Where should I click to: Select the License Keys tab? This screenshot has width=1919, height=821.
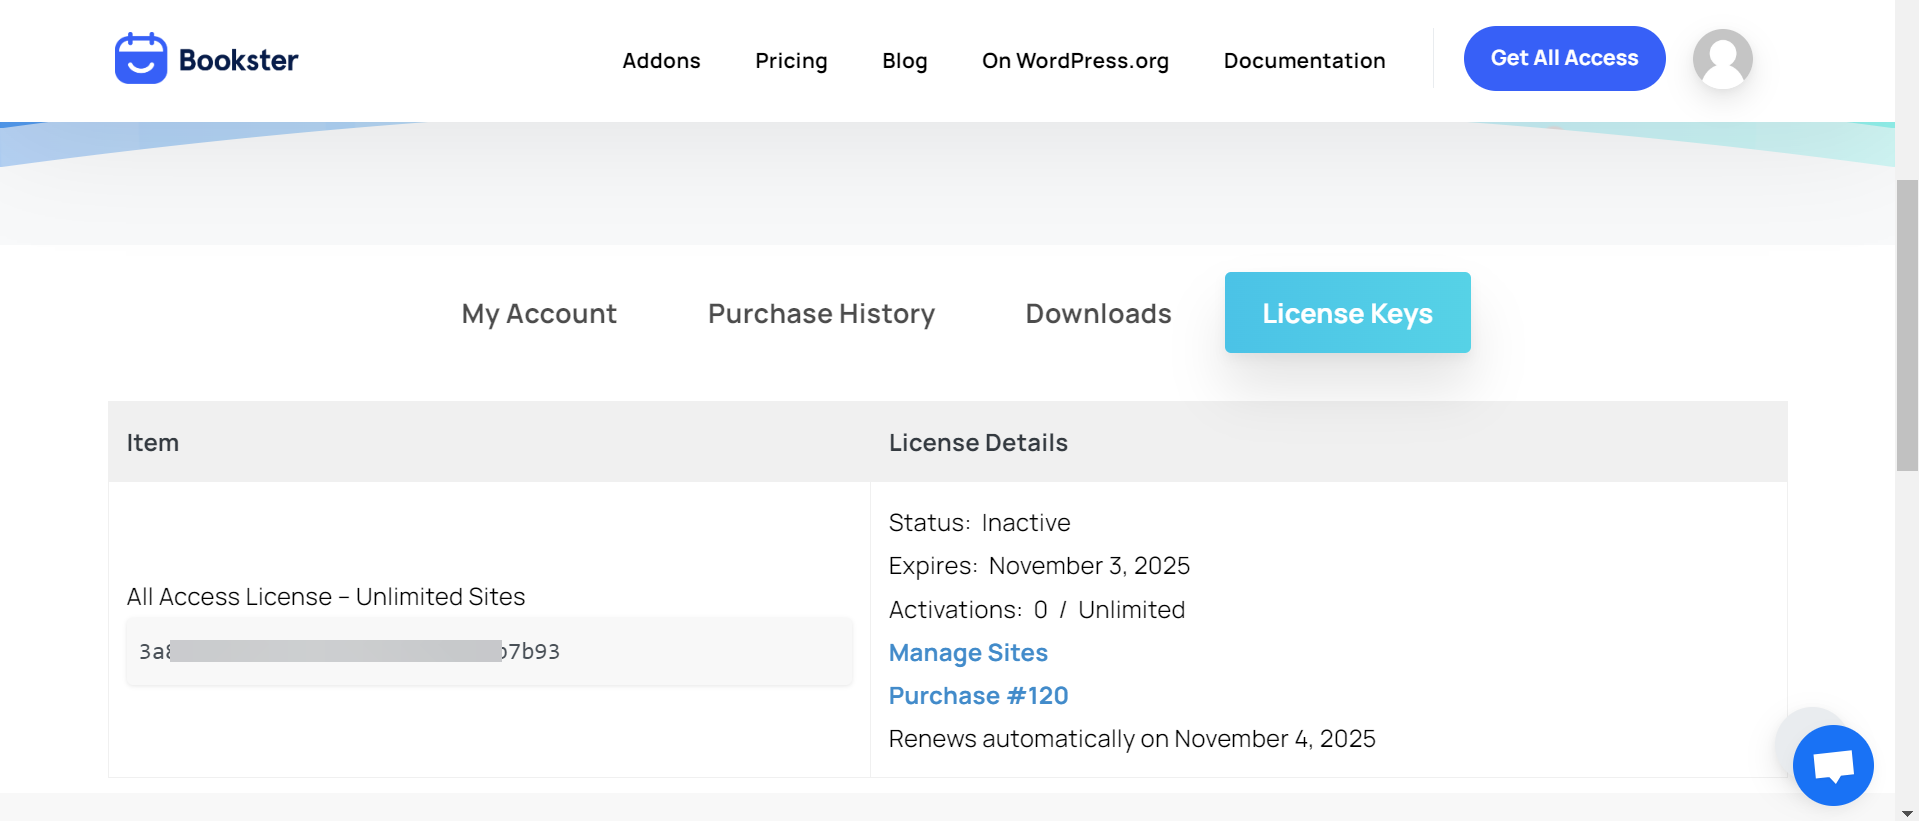(x=1347, y=313)
